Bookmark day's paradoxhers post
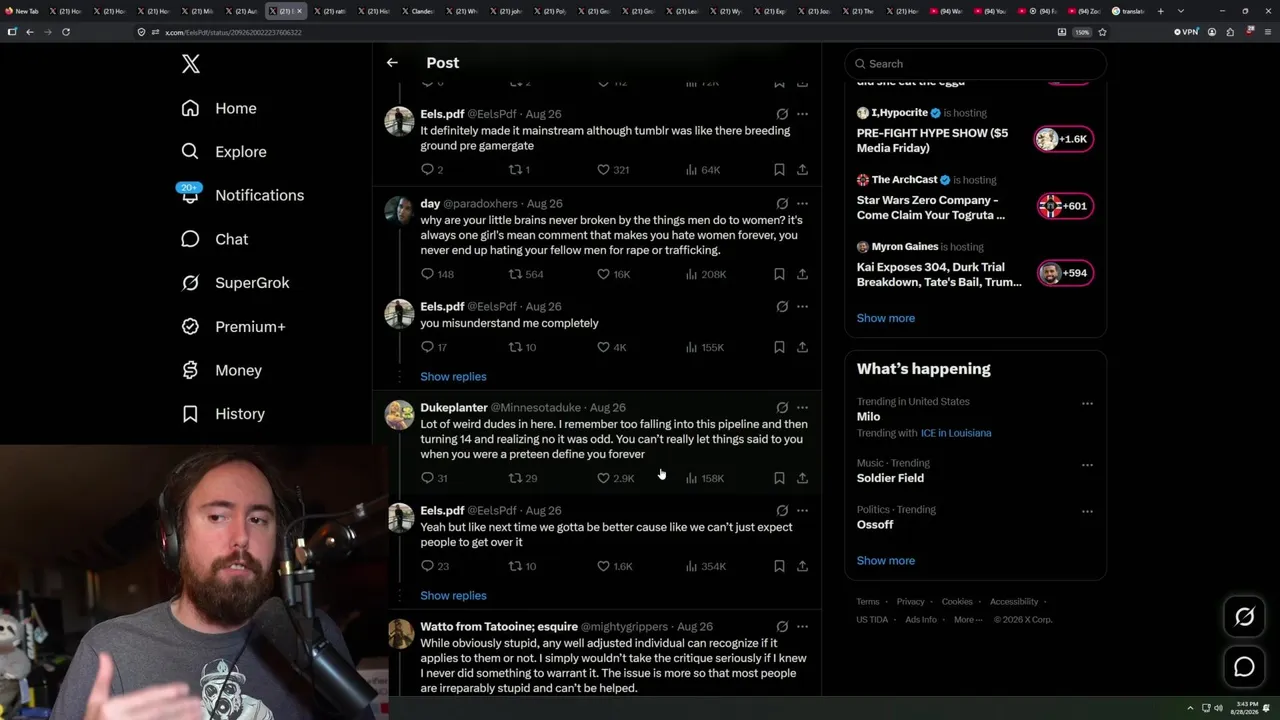Viewport: 1280px width, 720px height. (779, 274)
